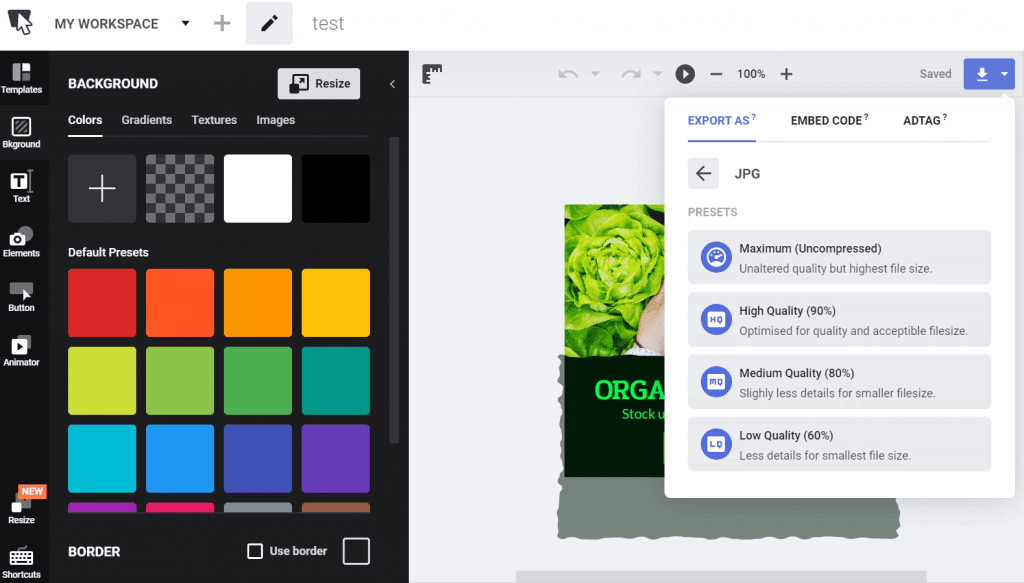Expand the MY WORKSPACE dropdown
Viewport: 1024px width, 583px height.
pos(185,24)
